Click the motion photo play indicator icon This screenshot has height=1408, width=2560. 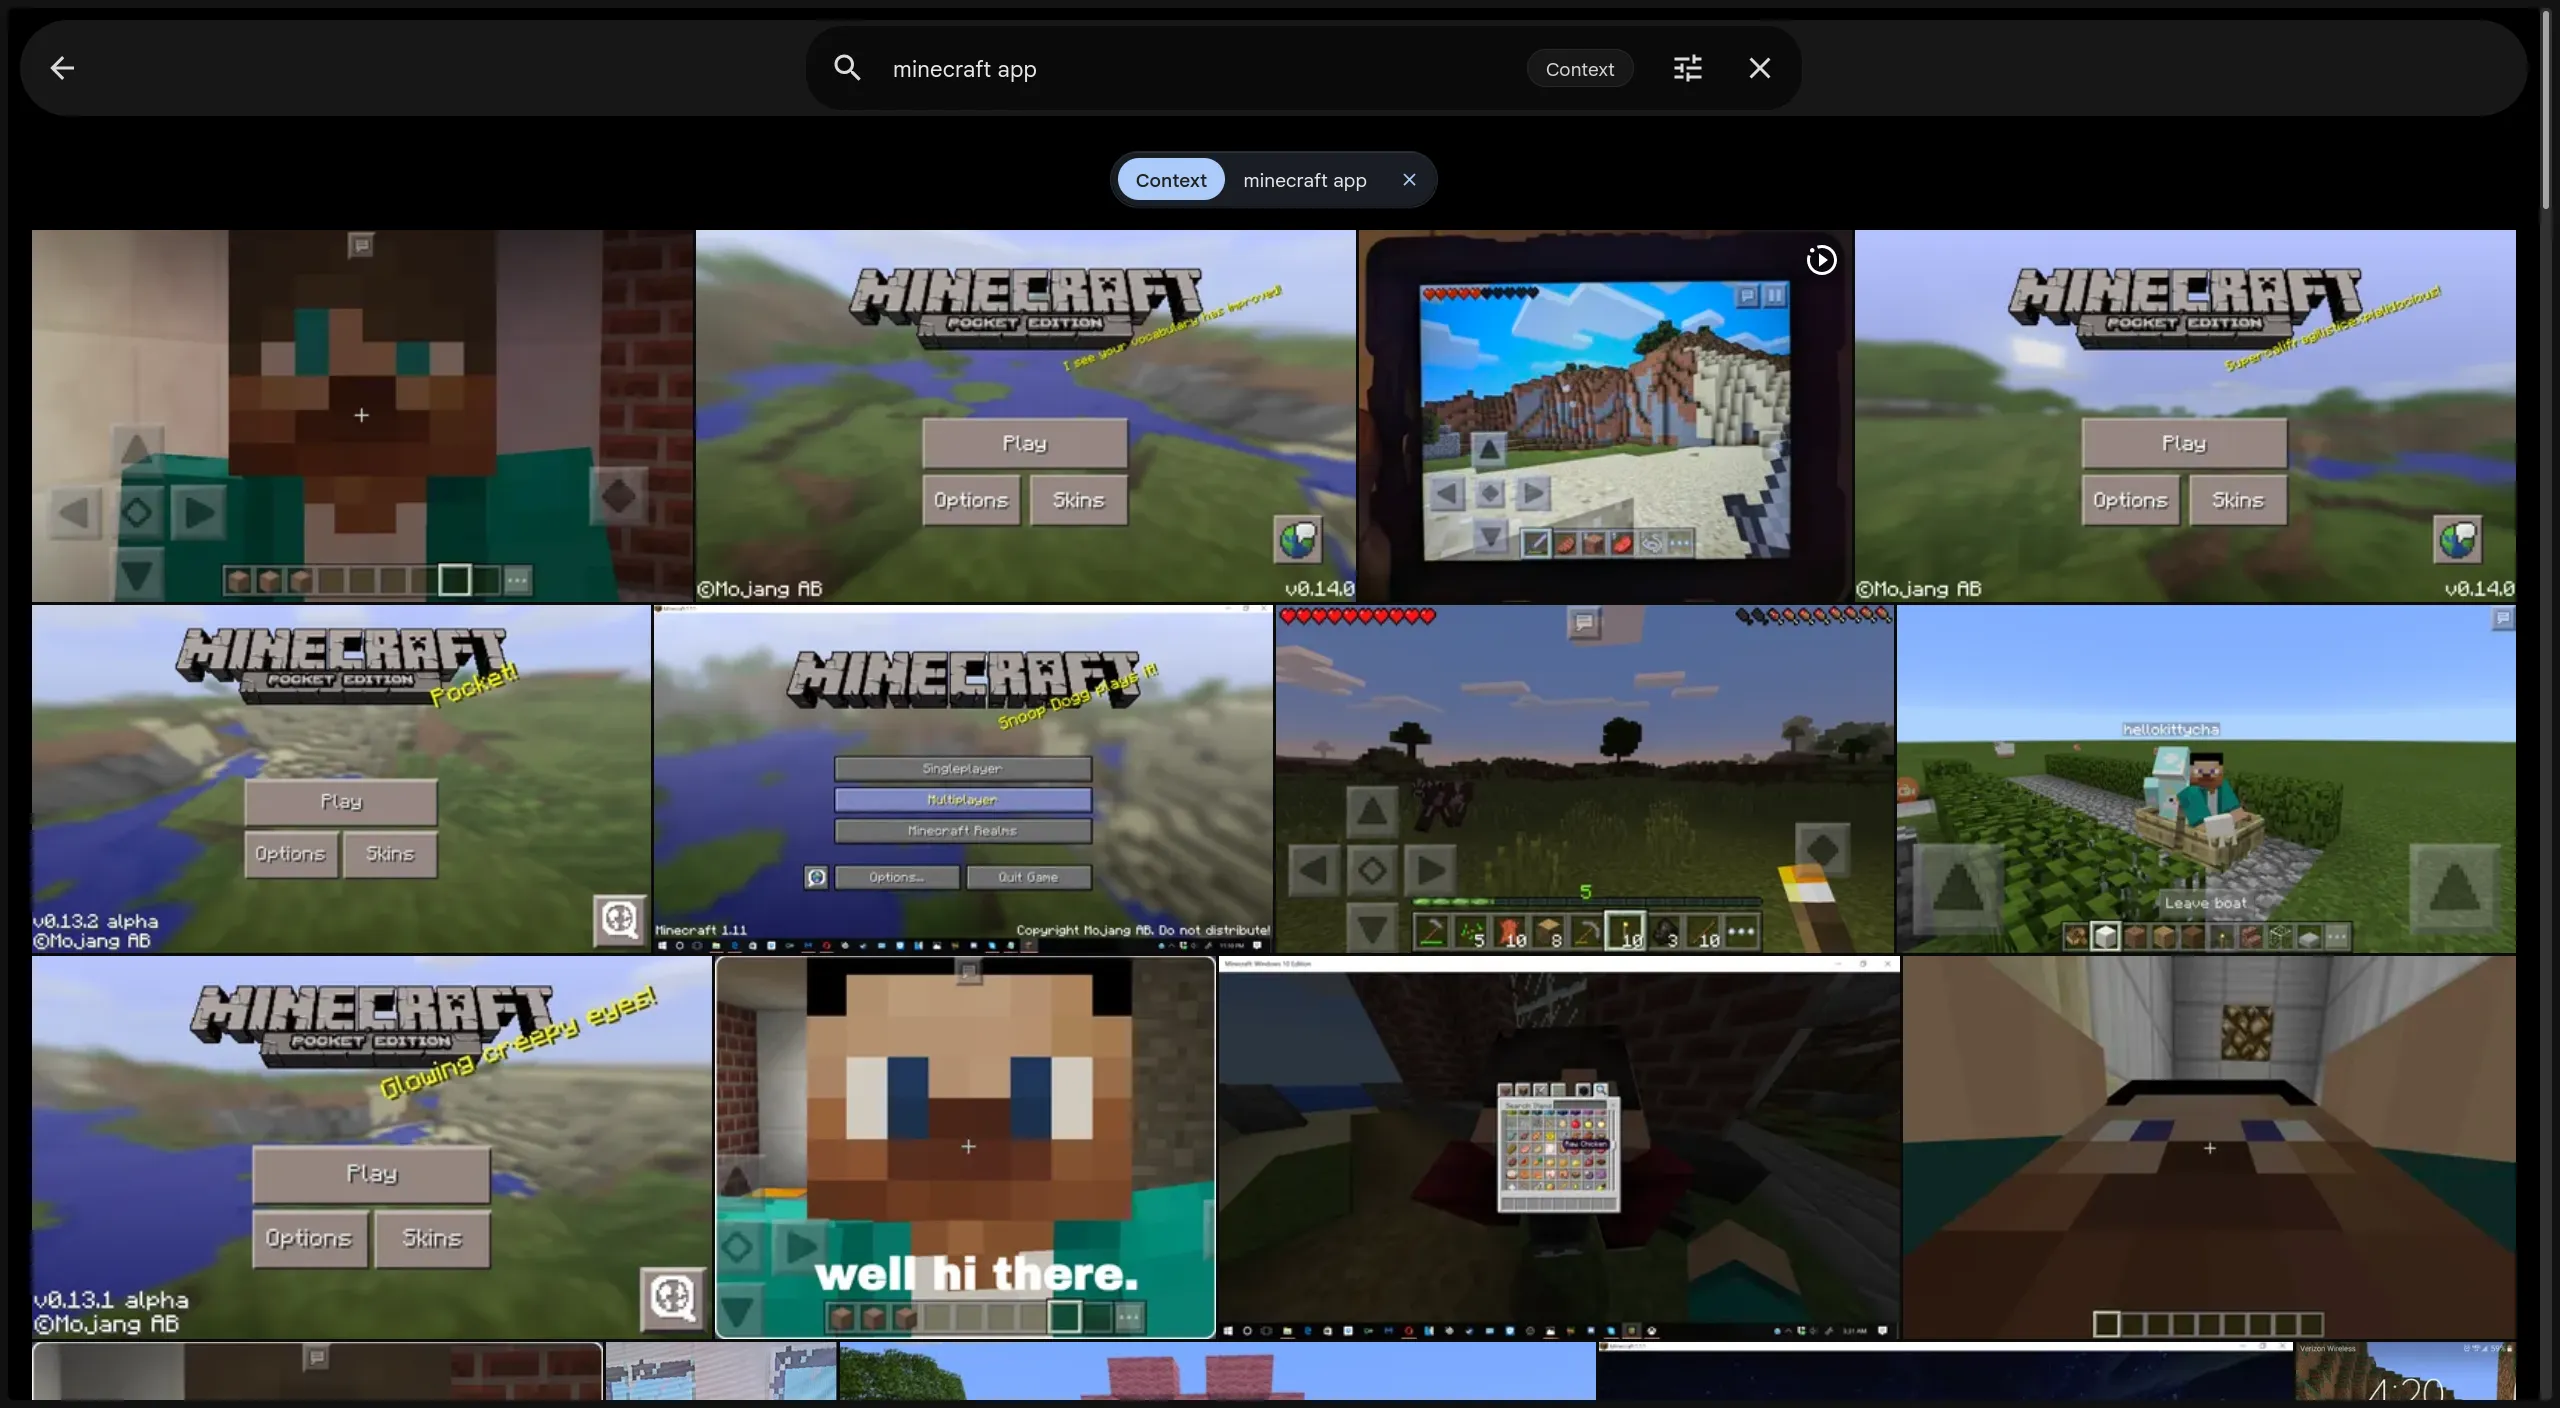[1821, 260]
